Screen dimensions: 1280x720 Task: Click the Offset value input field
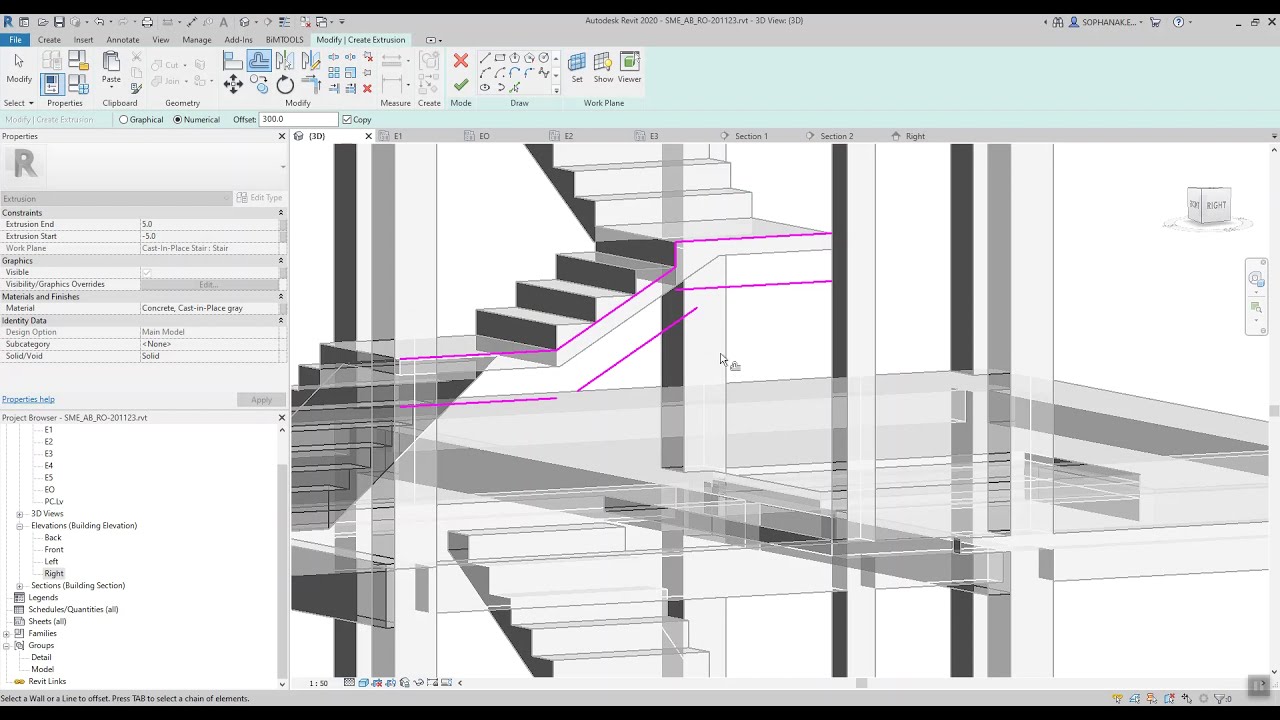point(299,120)
